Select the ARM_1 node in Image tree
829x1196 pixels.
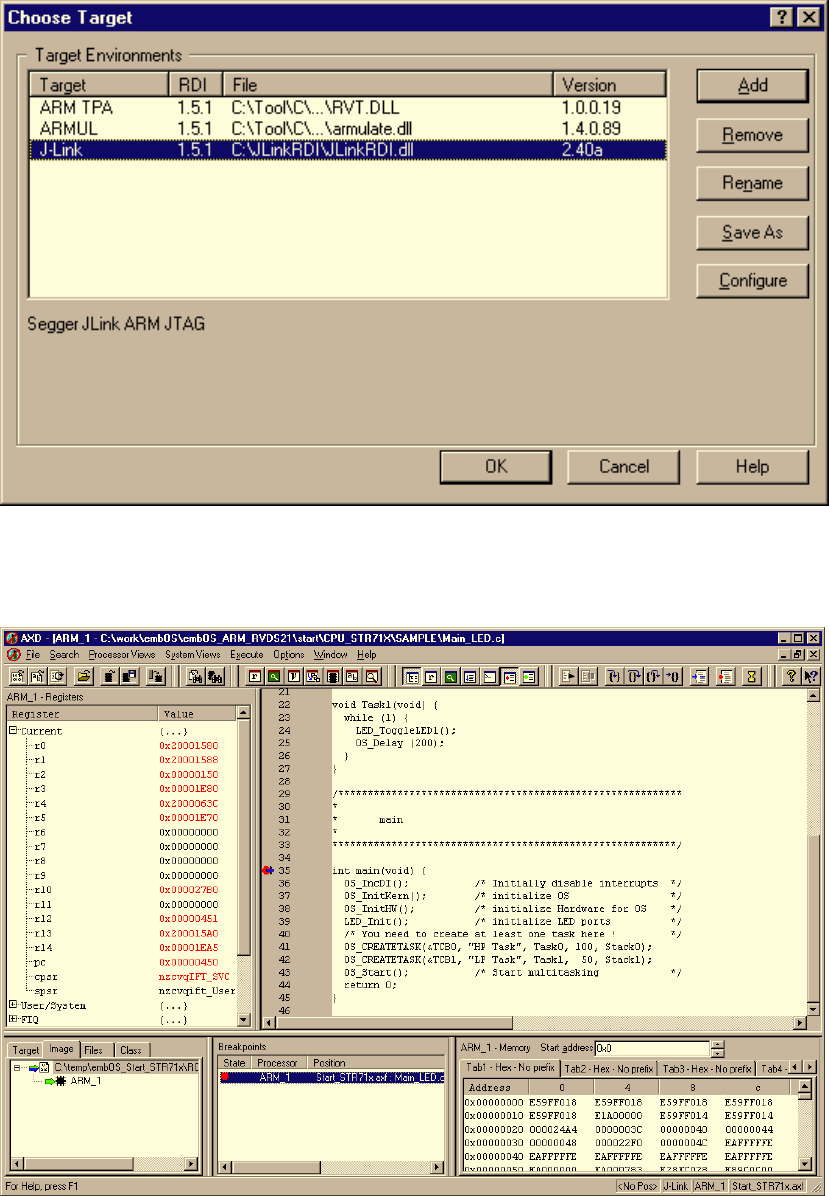click(85, 1081)
